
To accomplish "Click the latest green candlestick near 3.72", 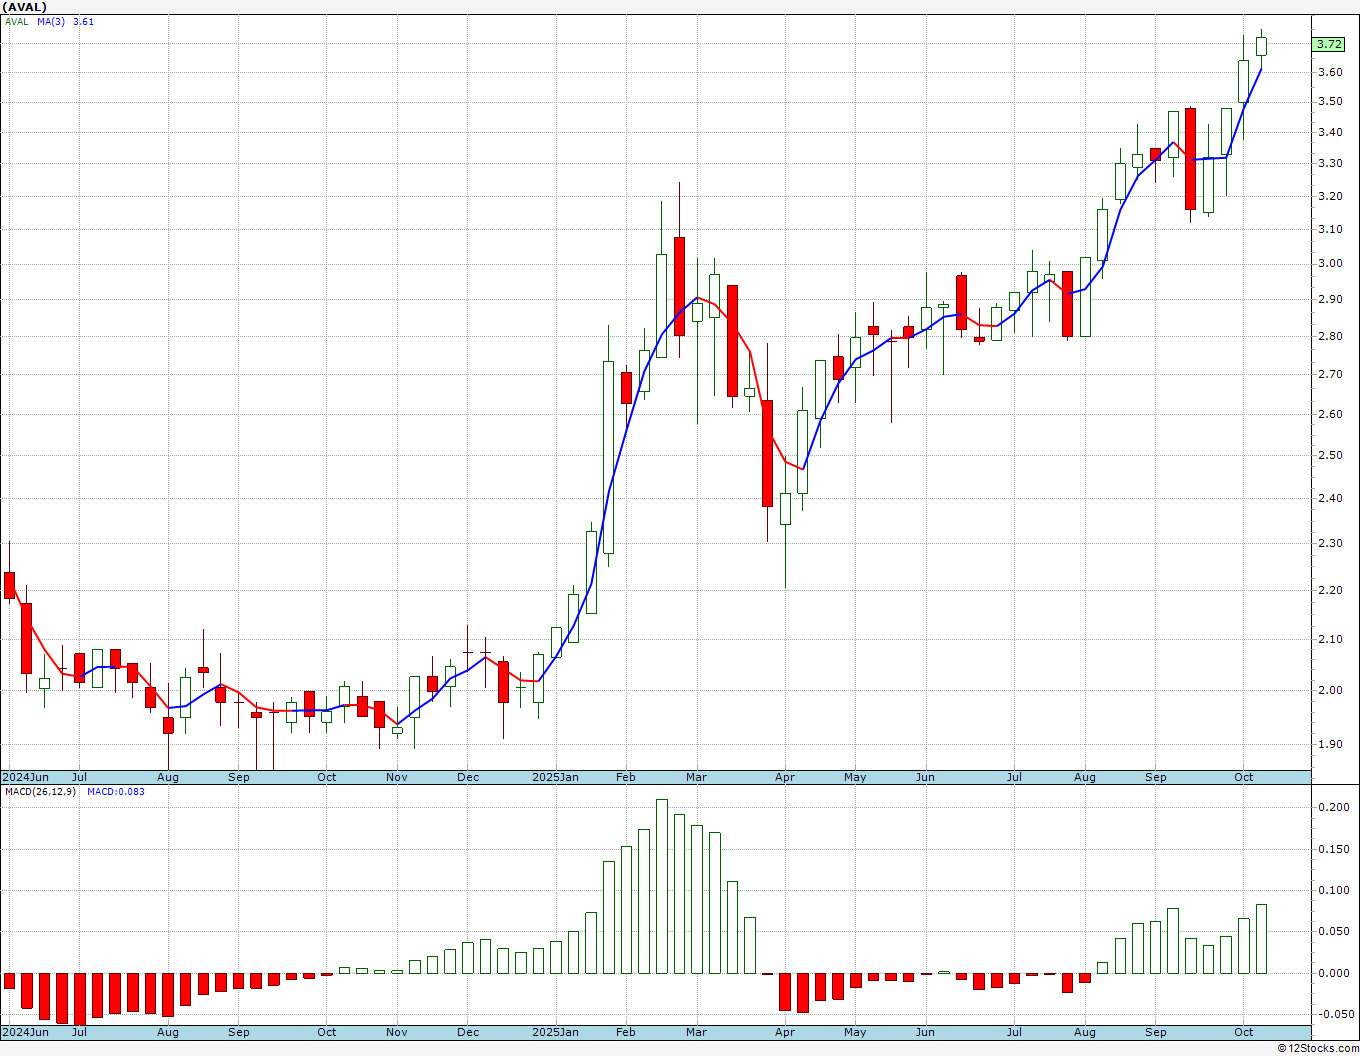I will (1262, 46).
